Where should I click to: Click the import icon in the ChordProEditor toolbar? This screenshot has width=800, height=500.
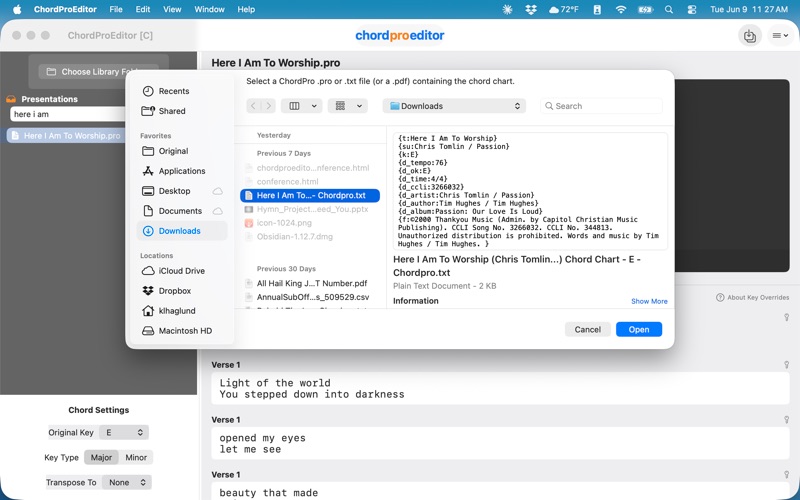coord(749,36)
